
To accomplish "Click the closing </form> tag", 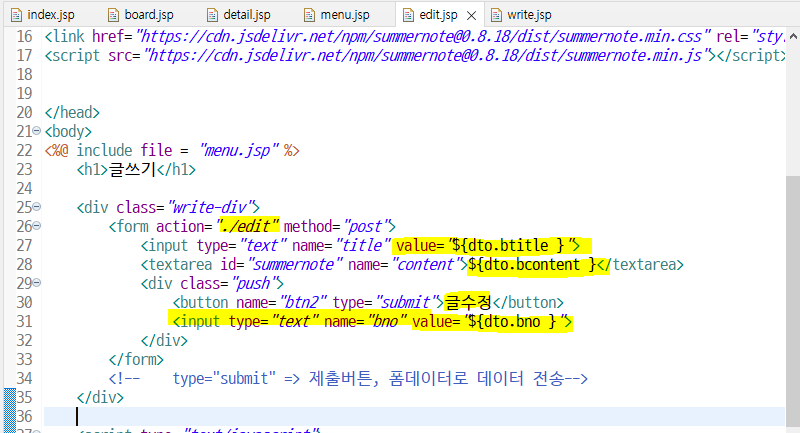I will click(x=136, y=359).
